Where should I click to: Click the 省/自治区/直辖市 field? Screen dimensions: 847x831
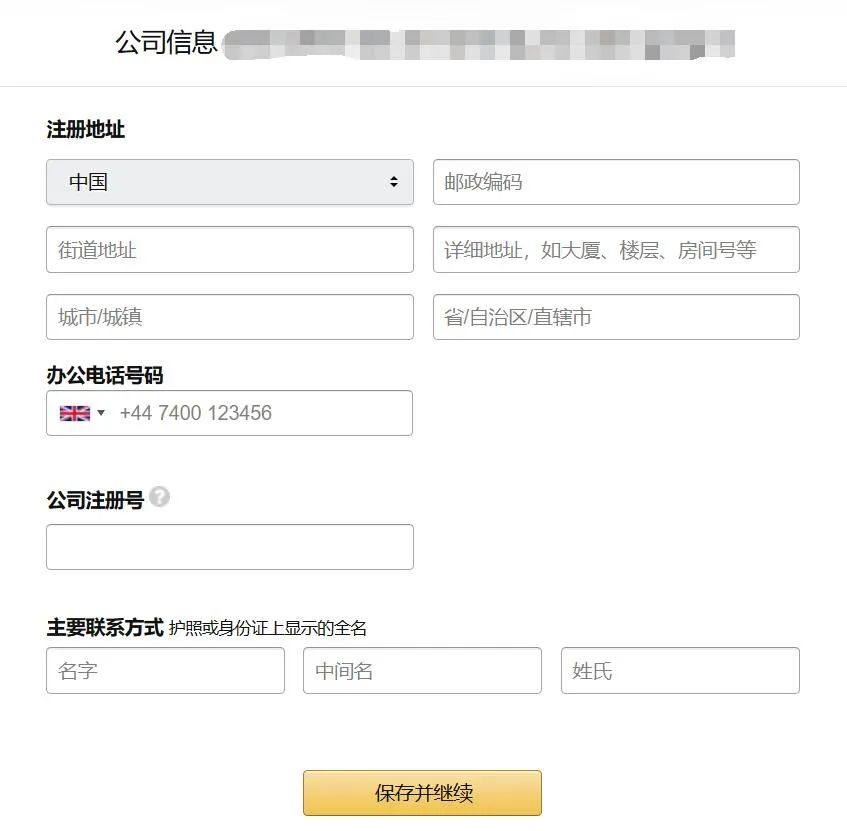[x=616, y=317]
